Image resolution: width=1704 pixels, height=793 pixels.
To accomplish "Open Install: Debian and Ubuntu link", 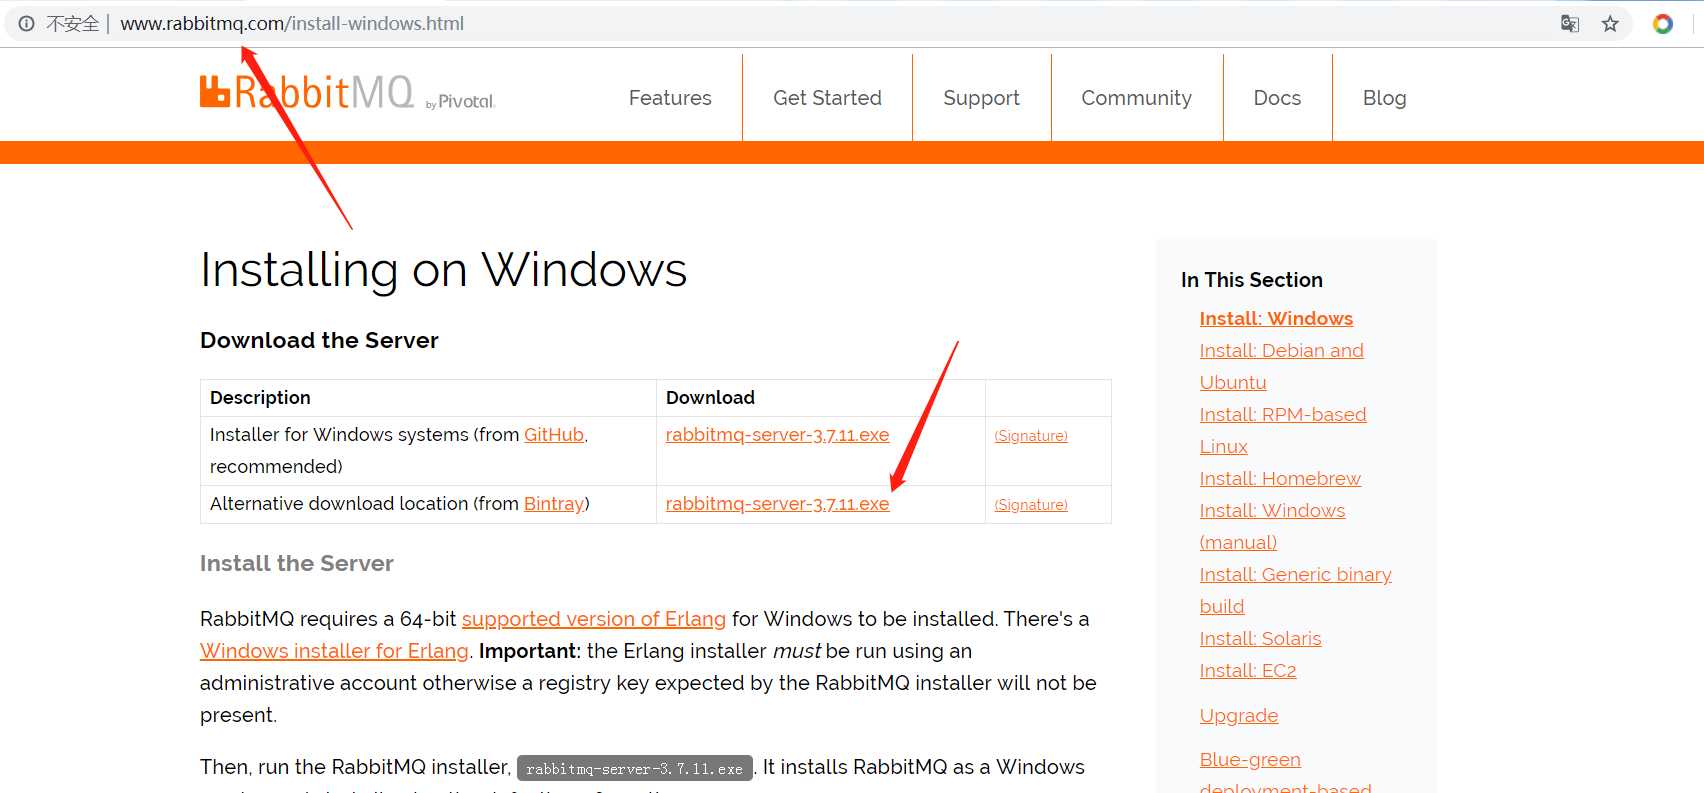I will click(x=1281, y=367).
